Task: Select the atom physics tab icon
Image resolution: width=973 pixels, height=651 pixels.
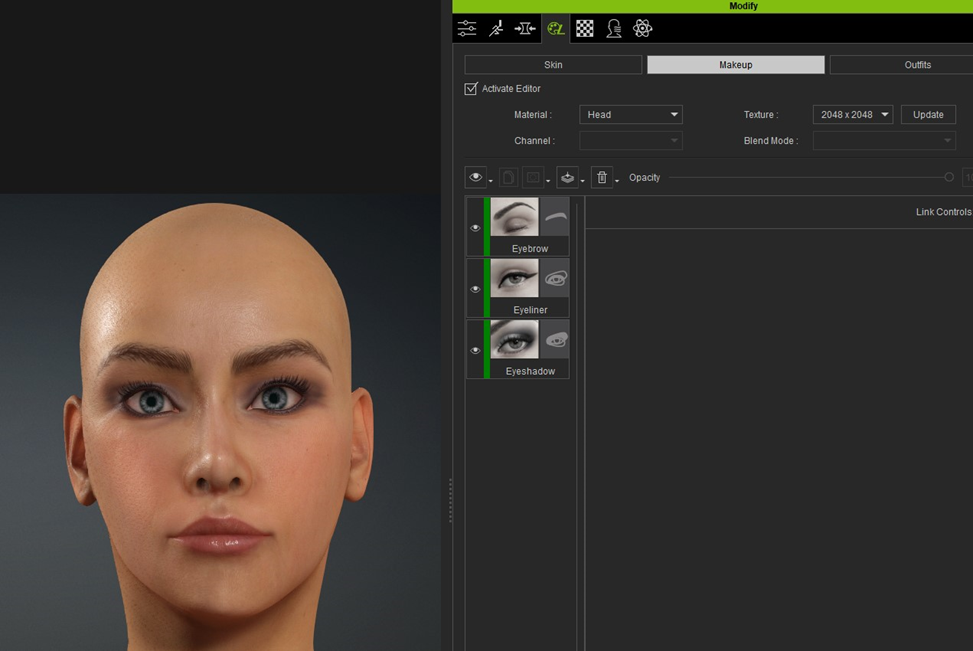Action: 643,29
